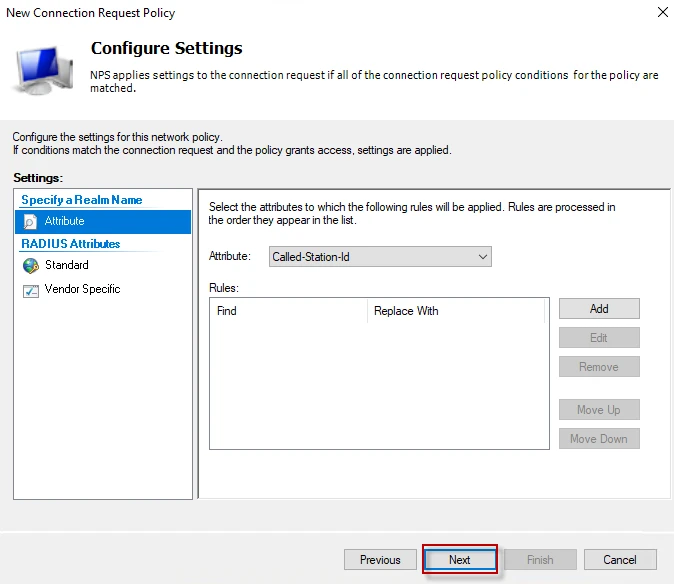Open Vendor Specific settings item
This screenshot has width=674, height=584.
tap(82, 290)
